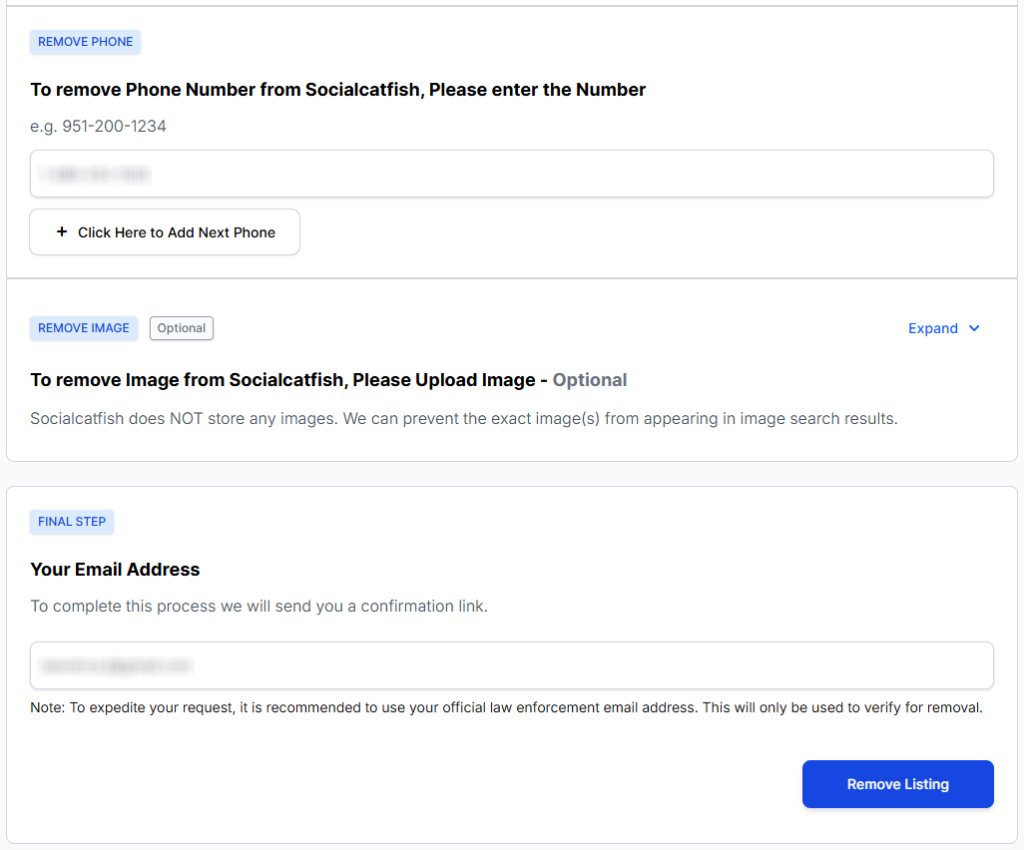Submit with the Remove Listing button

click(x=897, y=784)
